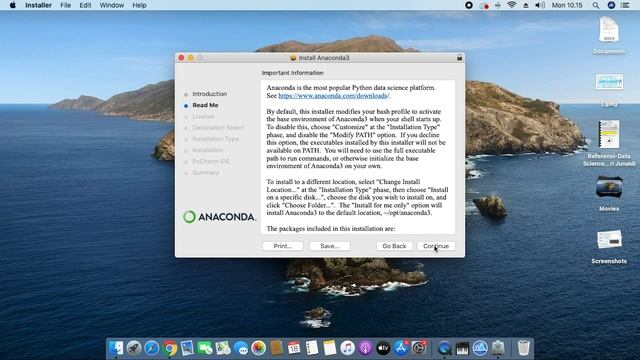Open the Trash in the Dock
640x360 pixels.
[x=523, y=348]
